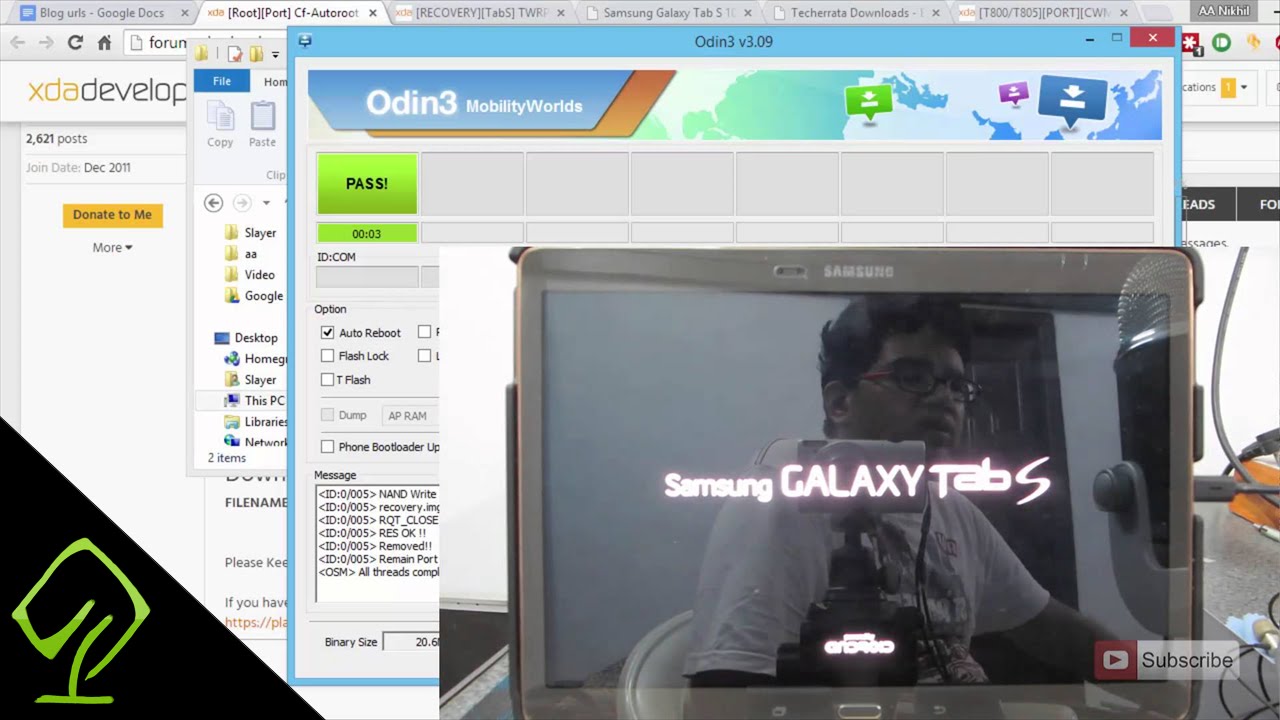
Task: Select Desktop in Explorer's navigation pane
Action: [246, 338]
